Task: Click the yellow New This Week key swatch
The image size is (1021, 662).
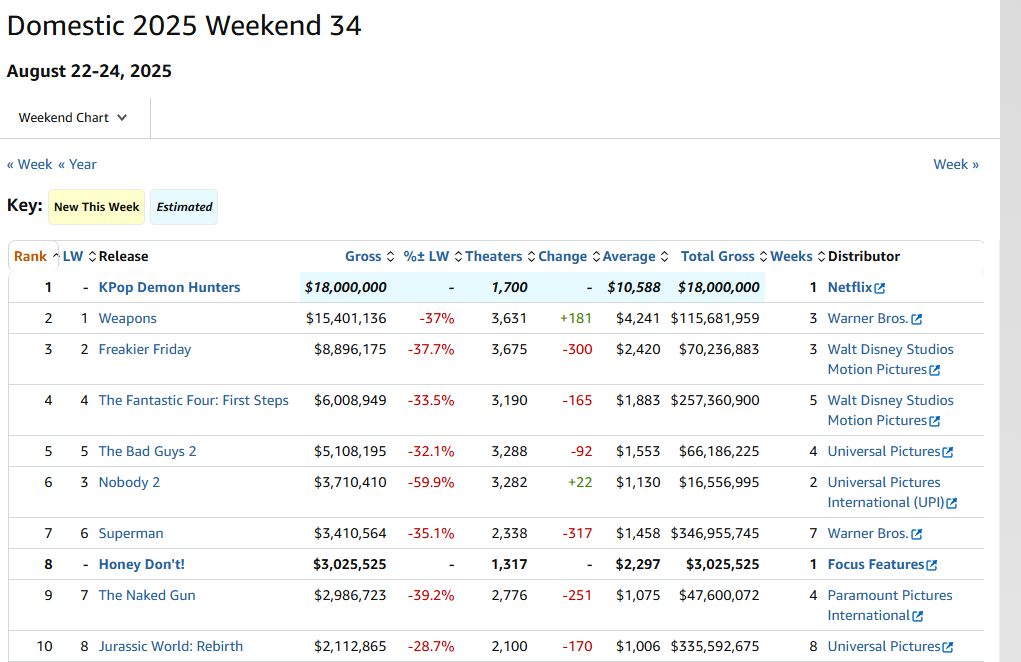Action: pos(97,207)
